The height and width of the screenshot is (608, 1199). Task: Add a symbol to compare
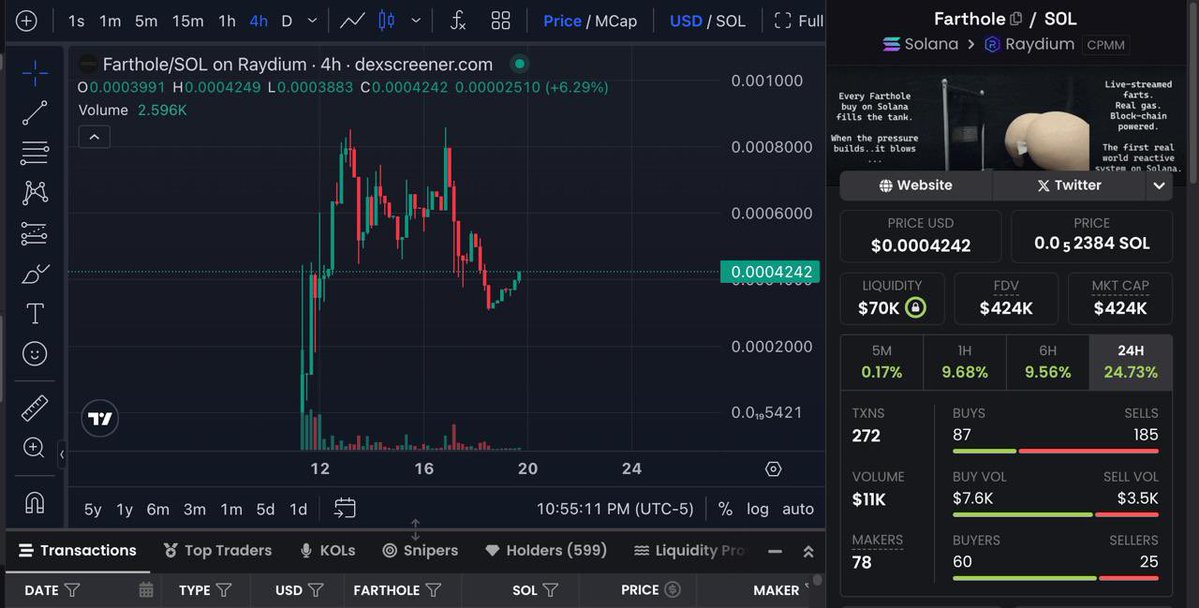[26, 21]
